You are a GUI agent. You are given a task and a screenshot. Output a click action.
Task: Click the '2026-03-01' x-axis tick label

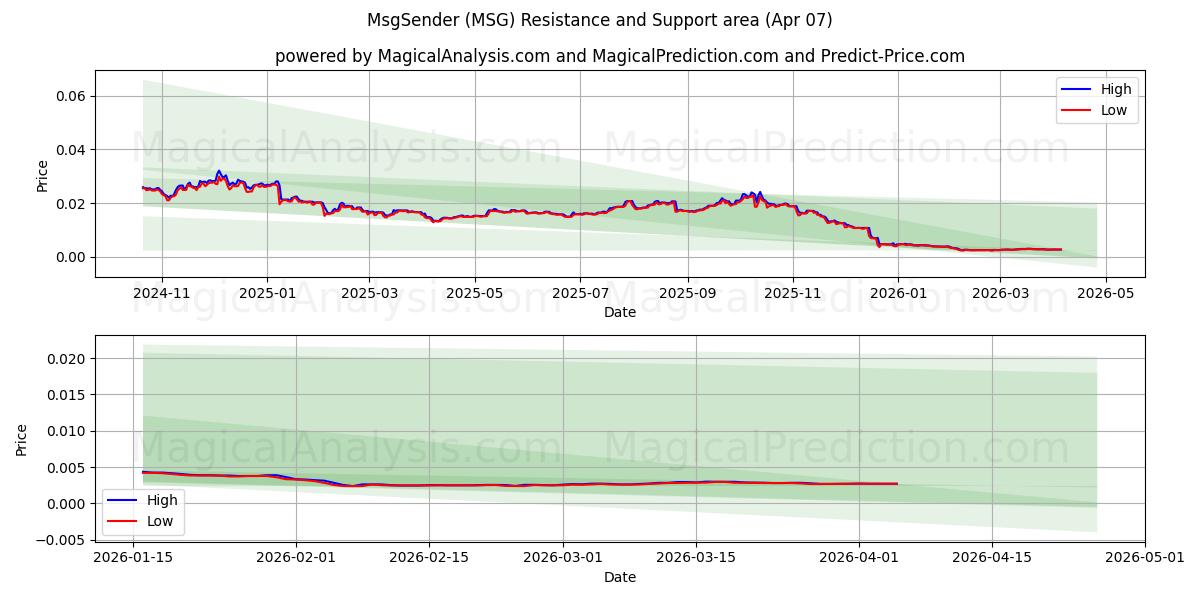click(x=563, y=558)
